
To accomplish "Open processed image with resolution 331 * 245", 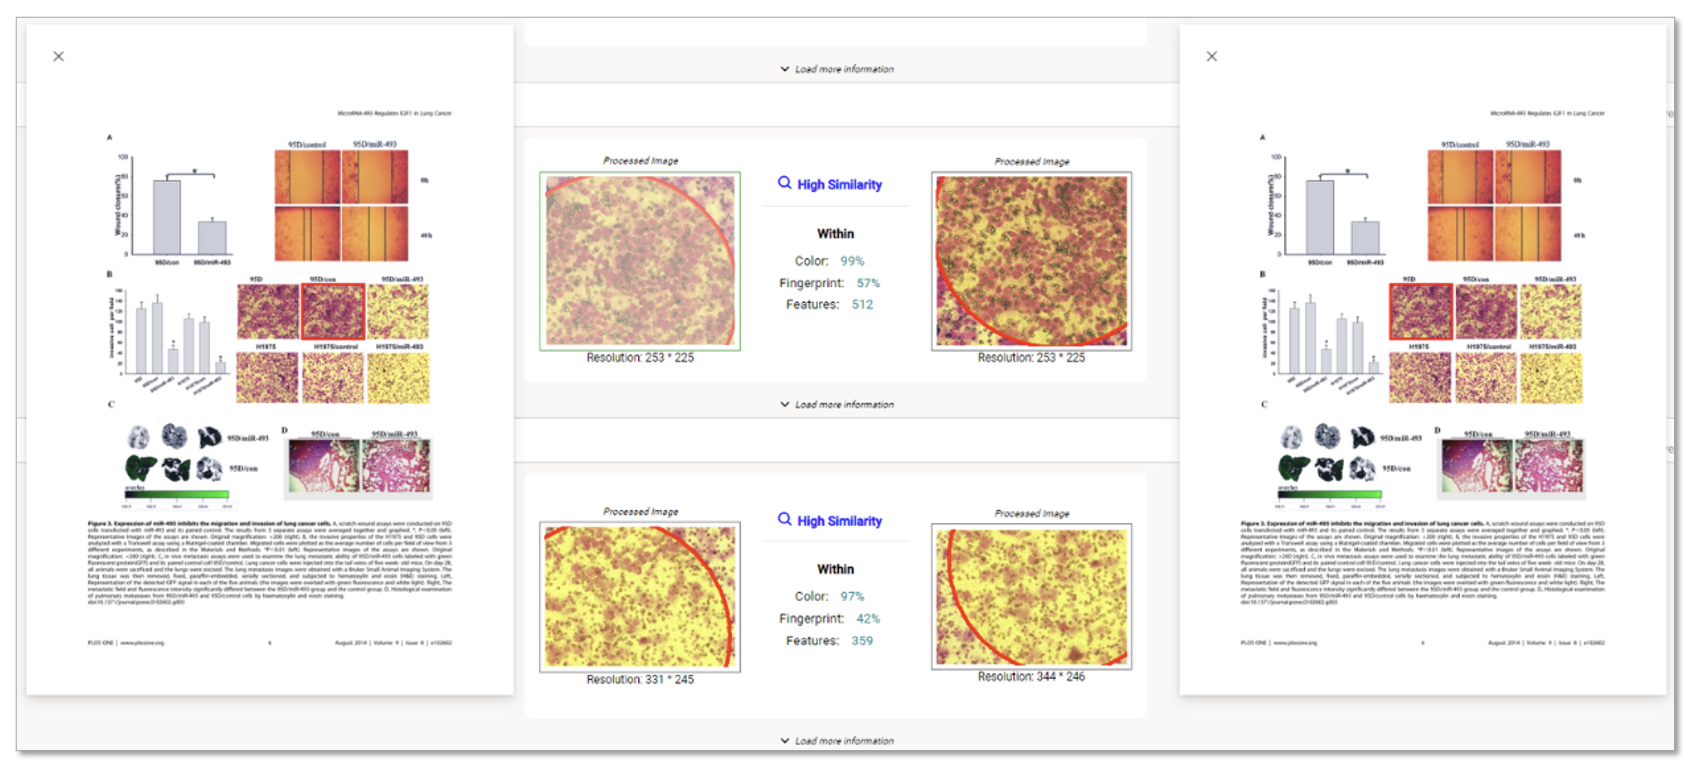I will click(640, 597).
